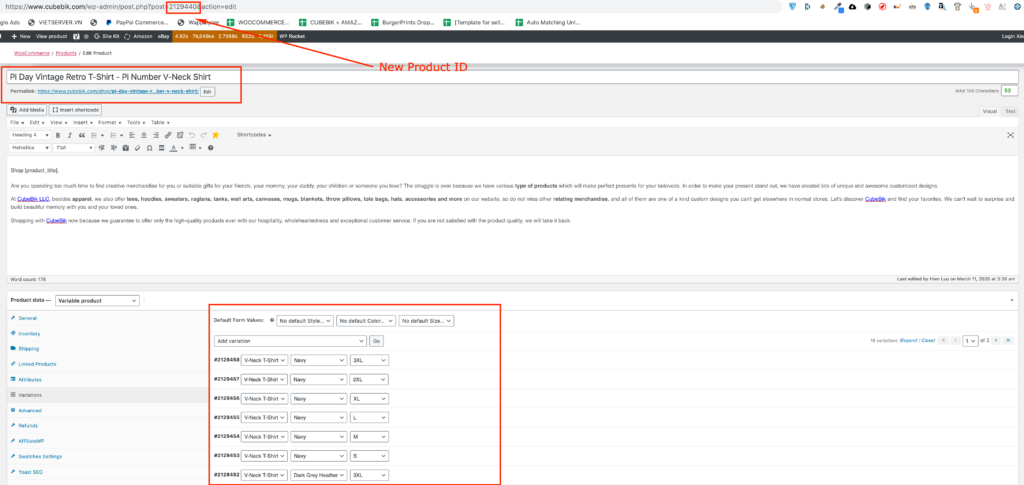Click the increase indent icon
This screenshot has height=485, width=1024.
click(x=114, y=148)
